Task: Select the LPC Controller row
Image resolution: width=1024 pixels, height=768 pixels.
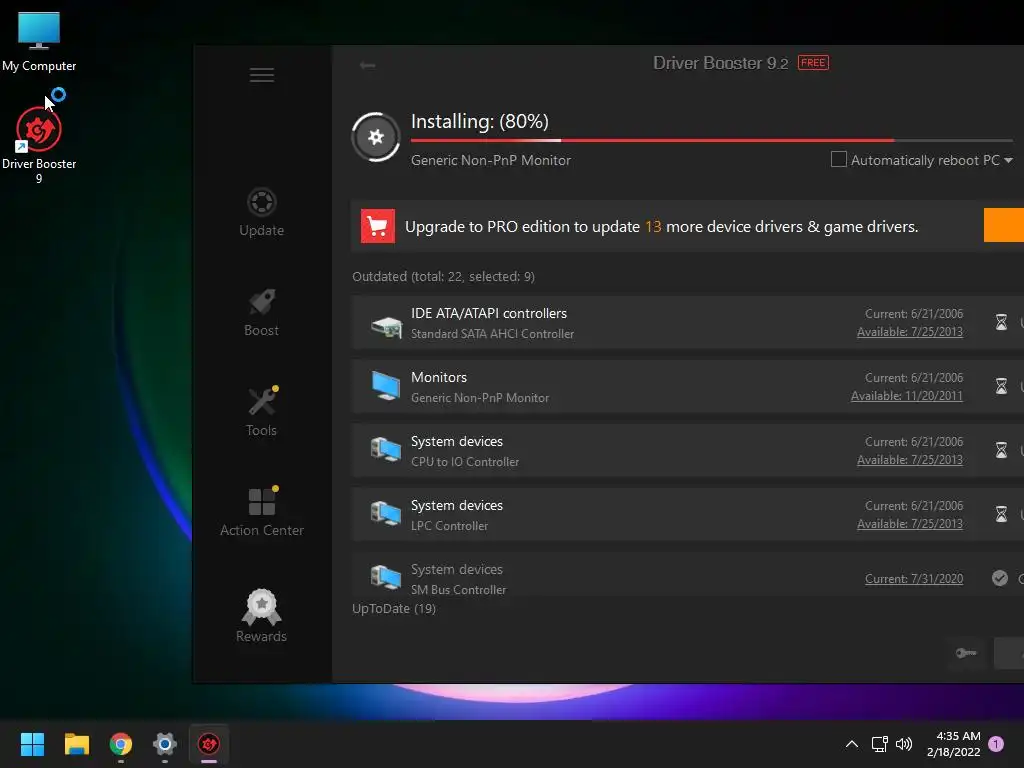Action: 687,515
